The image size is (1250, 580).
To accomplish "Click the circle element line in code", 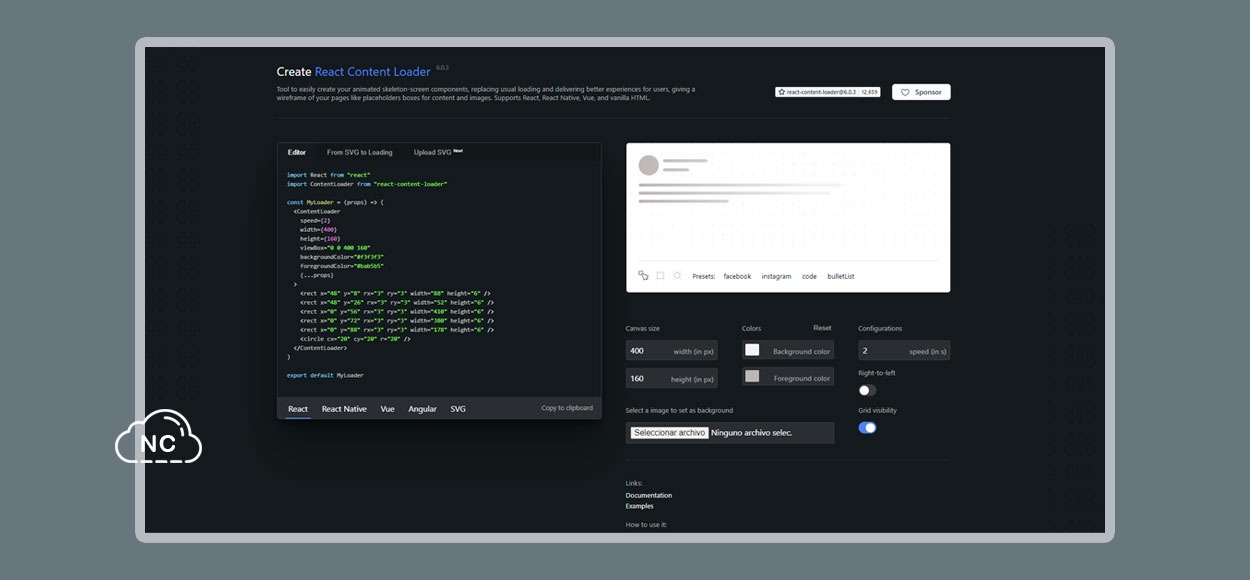I will coord(355,339).
